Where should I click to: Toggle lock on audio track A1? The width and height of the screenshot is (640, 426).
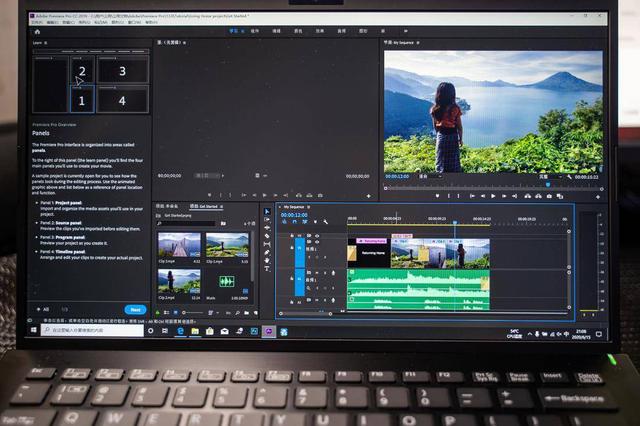pyautogui.click(x=292, y=279)
